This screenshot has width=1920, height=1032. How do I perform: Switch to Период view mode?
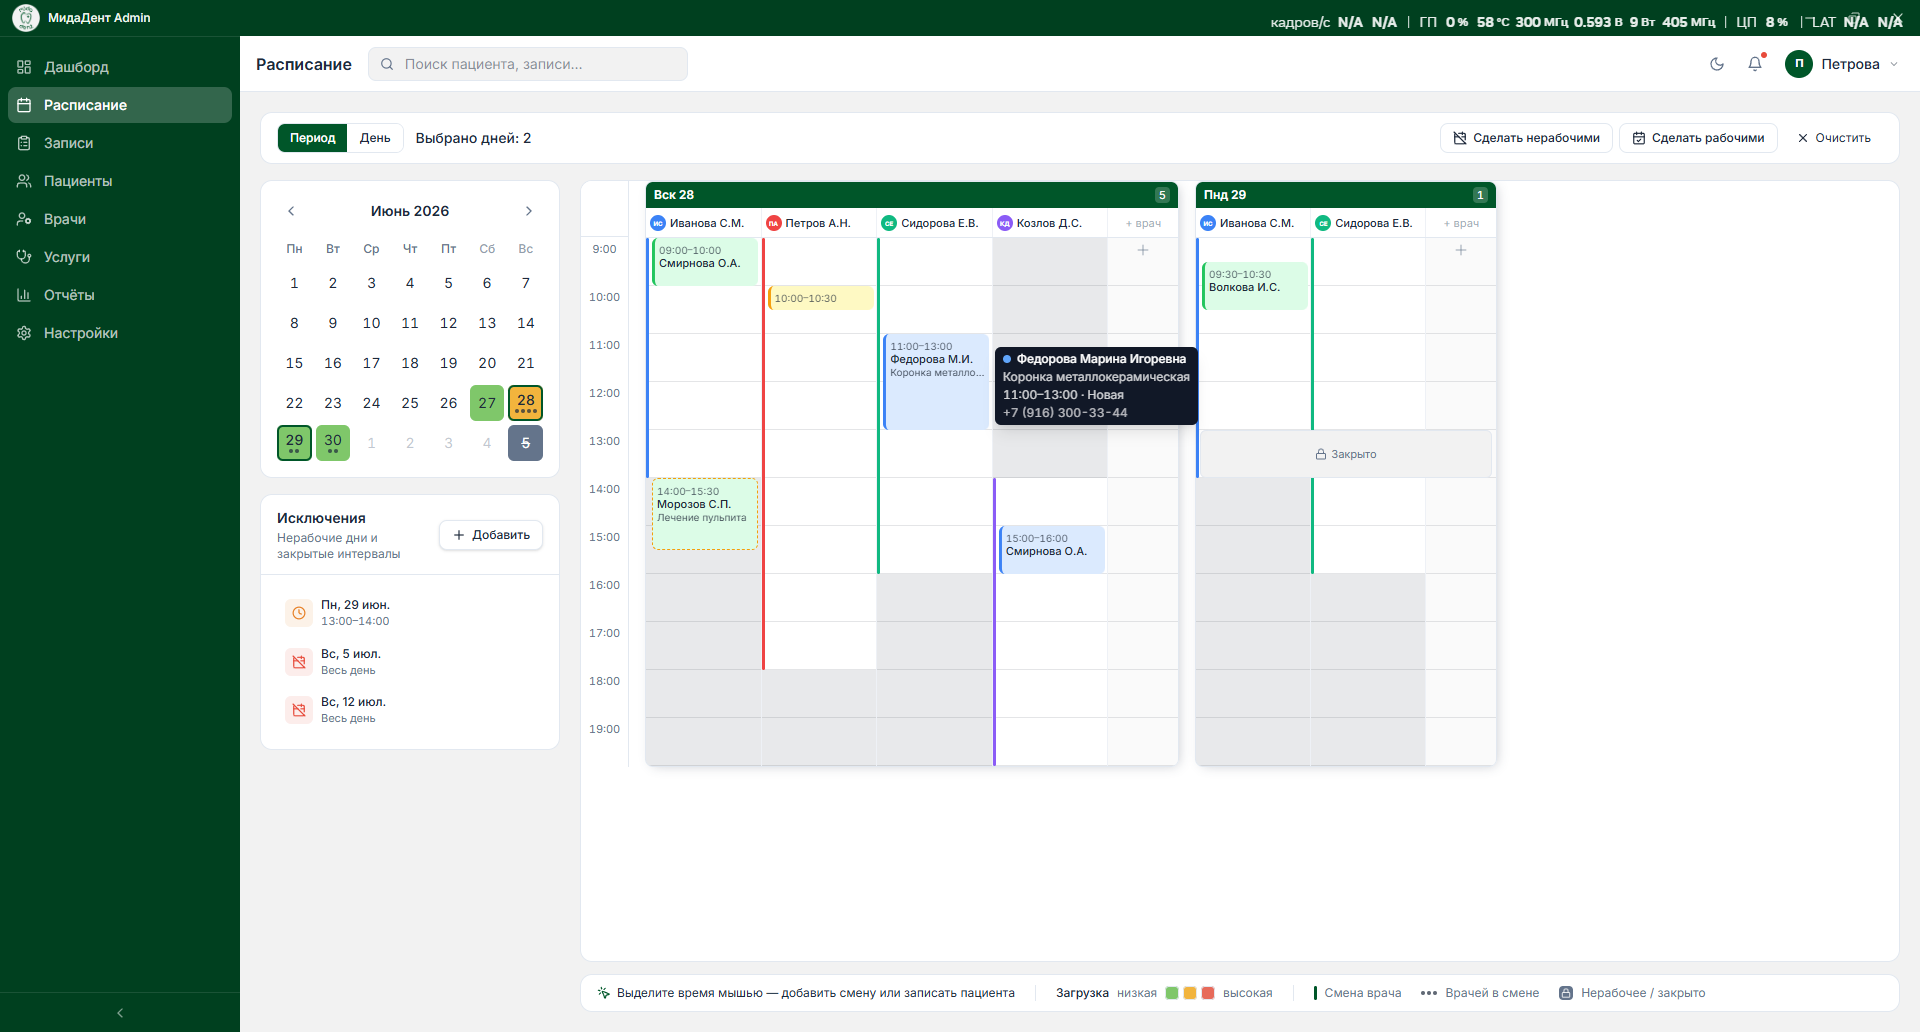point(313,138)
